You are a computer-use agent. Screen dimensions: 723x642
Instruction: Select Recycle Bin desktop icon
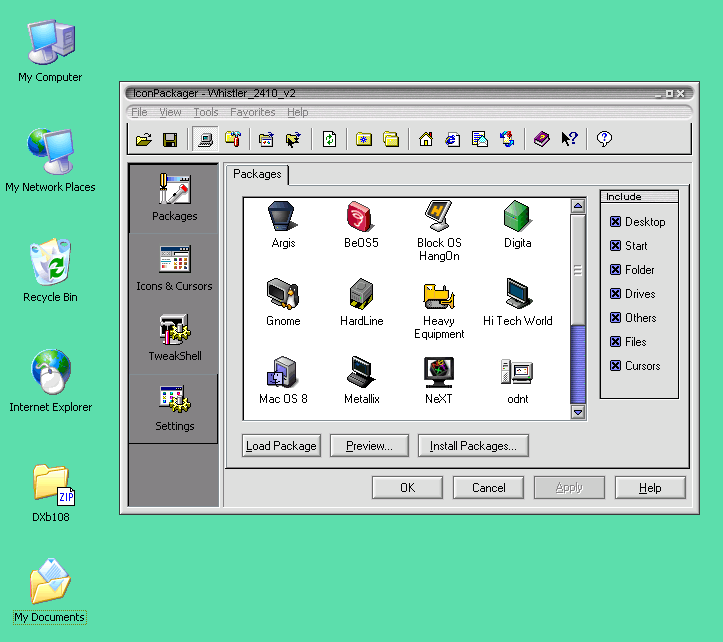(50, 271)
